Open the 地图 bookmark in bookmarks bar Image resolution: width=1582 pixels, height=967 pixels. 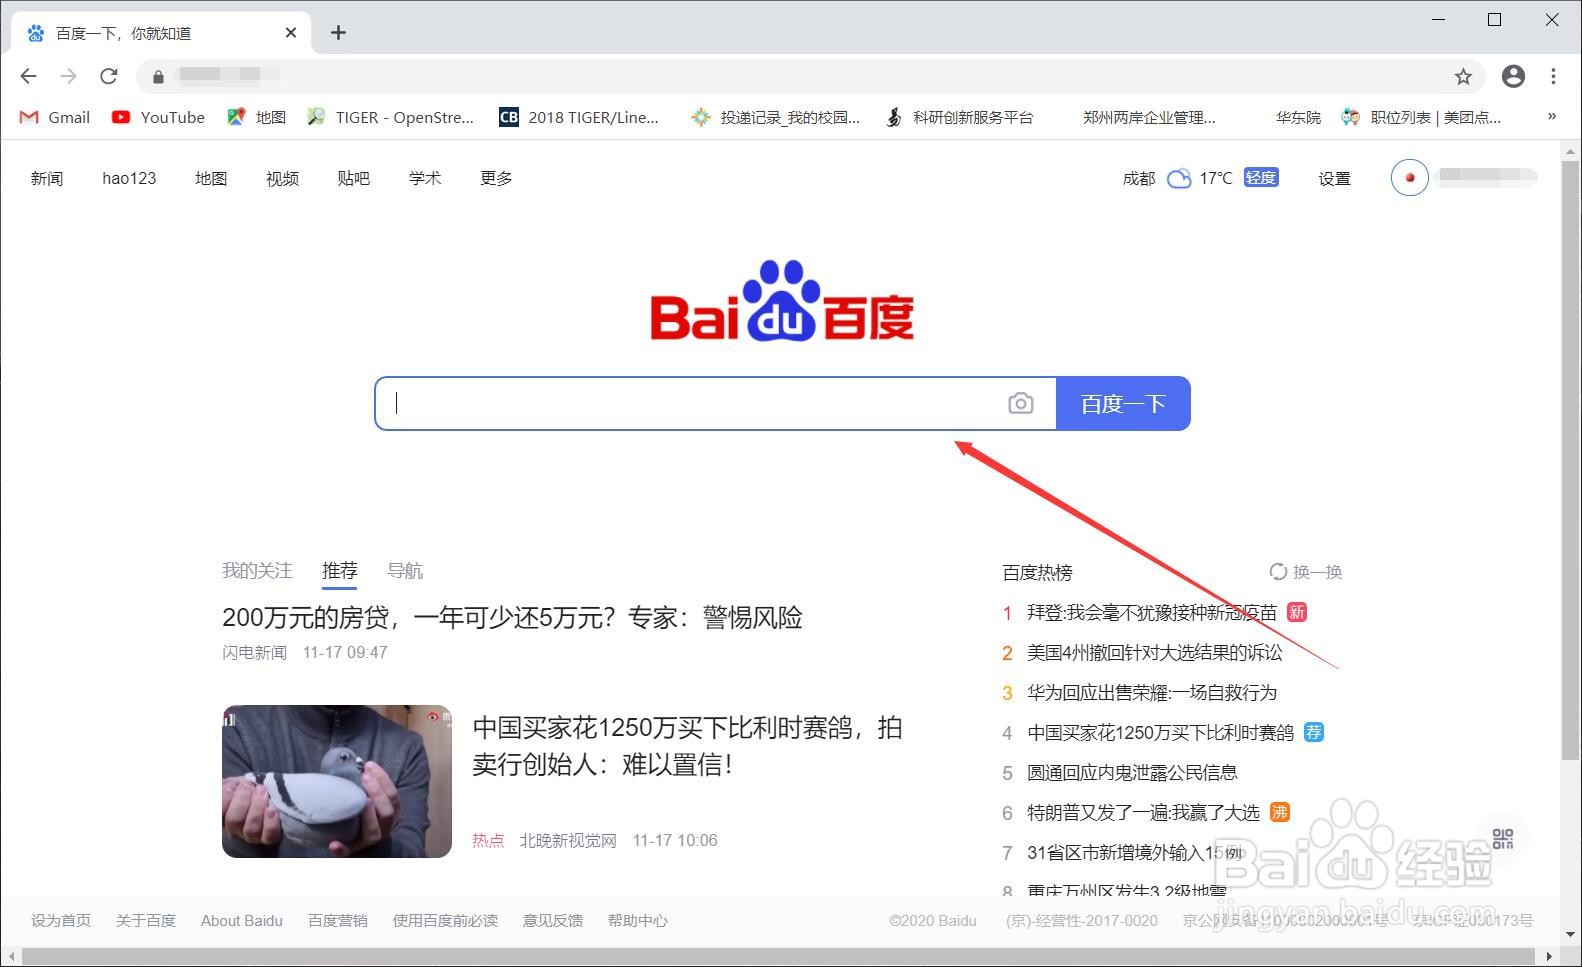(257, 117)
